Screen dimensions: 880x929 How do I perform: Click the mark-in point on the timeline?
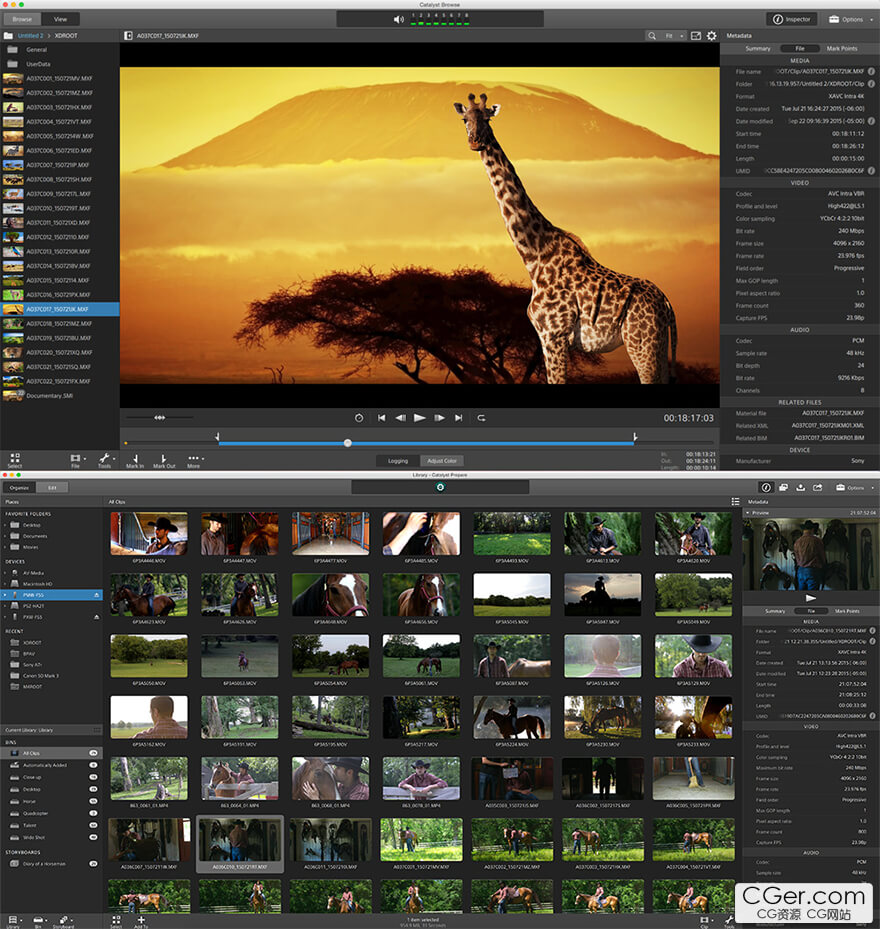[x=218, y=437]
